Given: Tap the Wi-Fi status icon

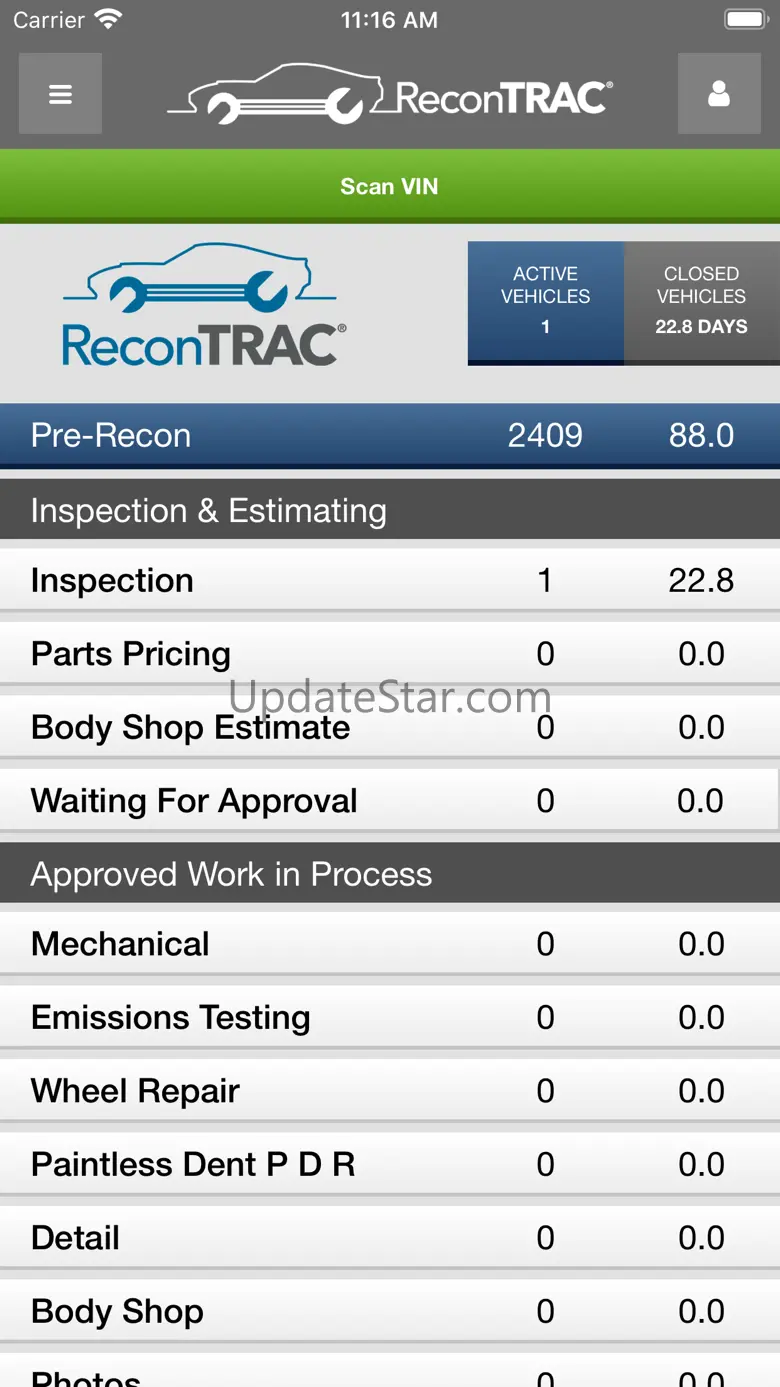Looking at the screenshot, I should [107, 19].
